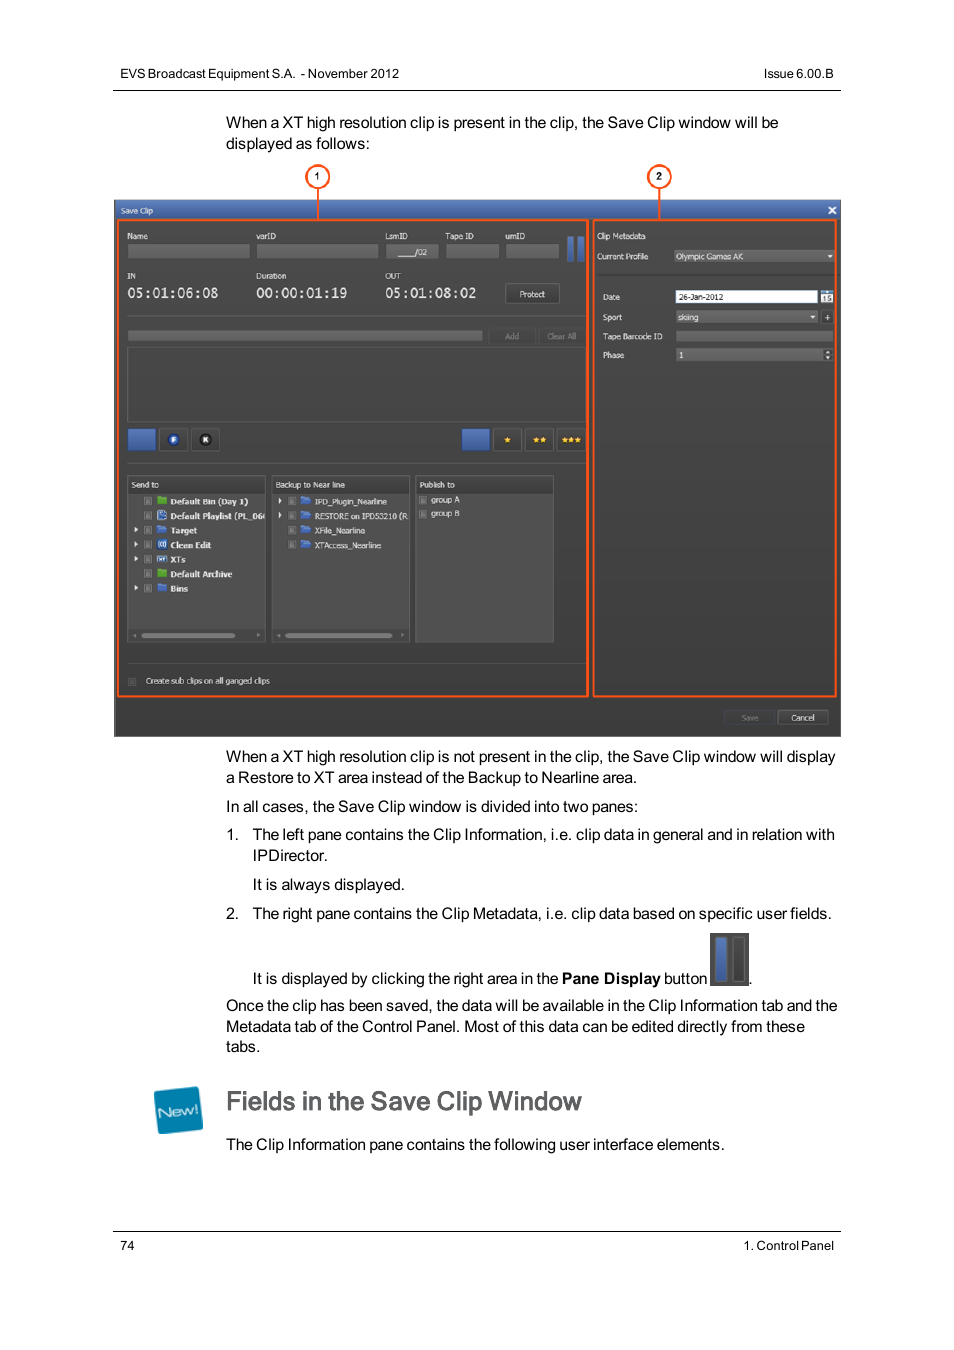Click the Date field showing 26-Jan-2012
This screenshot has height=1350, width=954.
(x=746, y=297)
